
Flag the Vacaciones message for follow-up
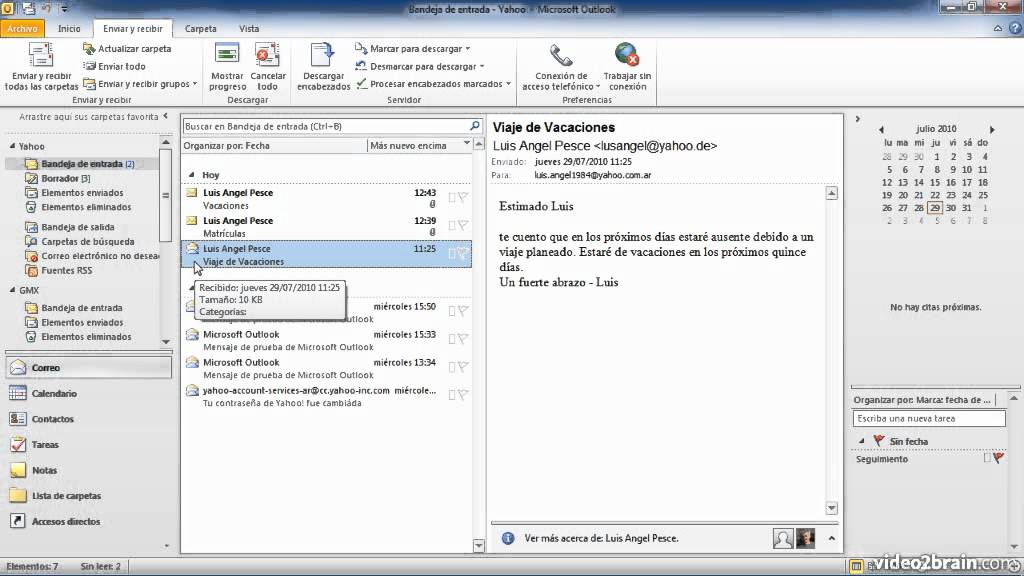(463, 197)
